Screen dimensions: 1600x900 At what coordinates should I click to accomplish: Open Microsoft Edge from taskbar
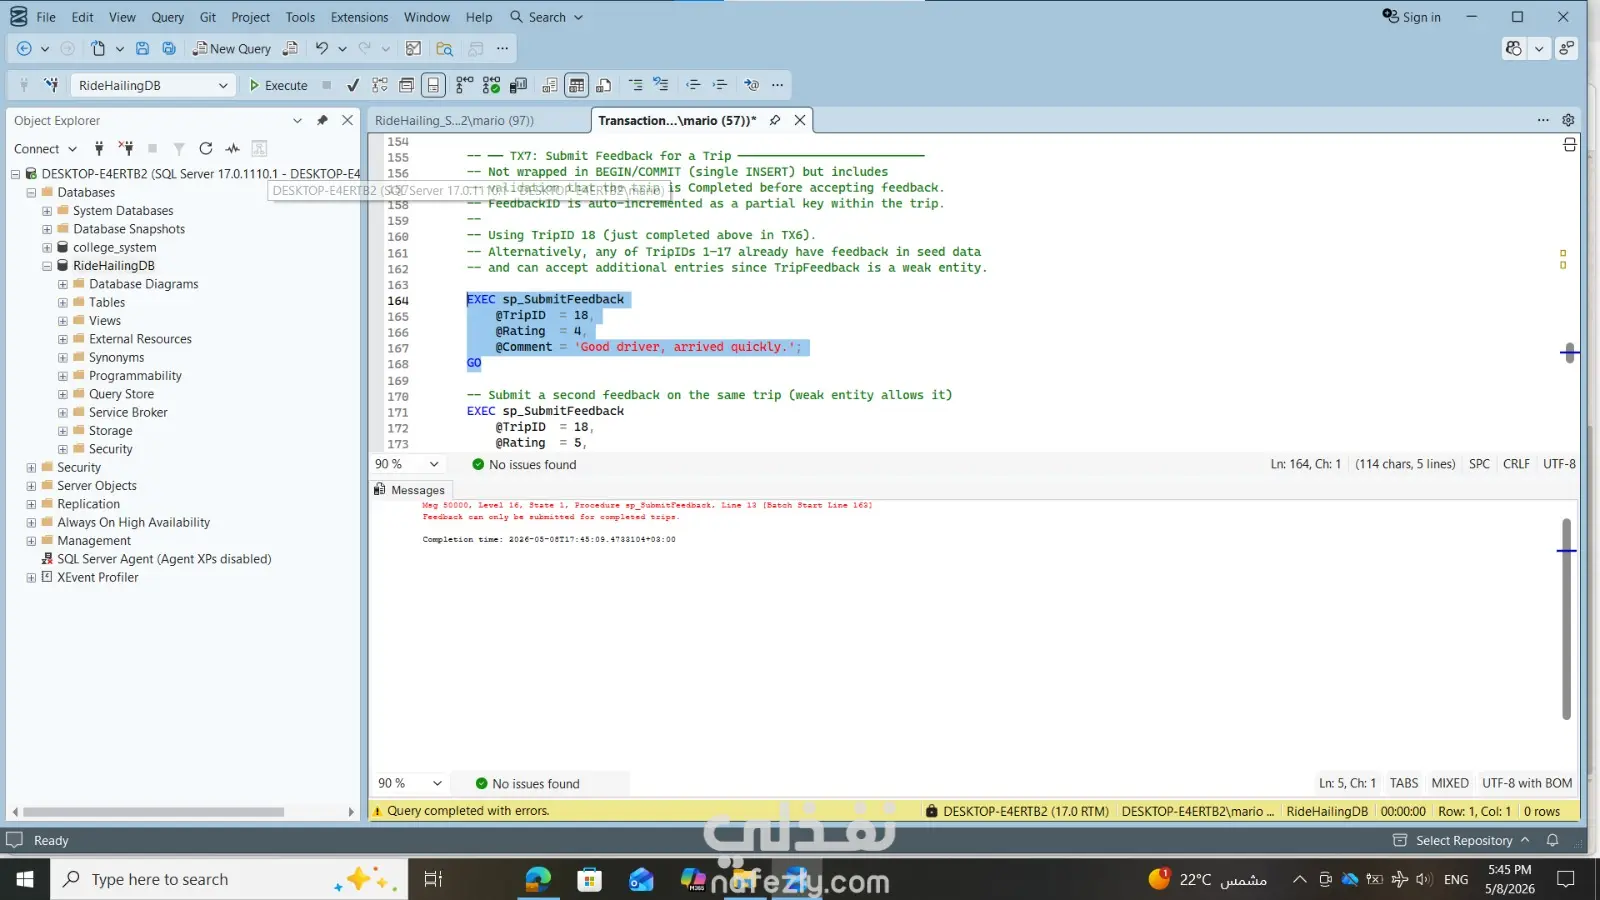(x=538, y=879)
